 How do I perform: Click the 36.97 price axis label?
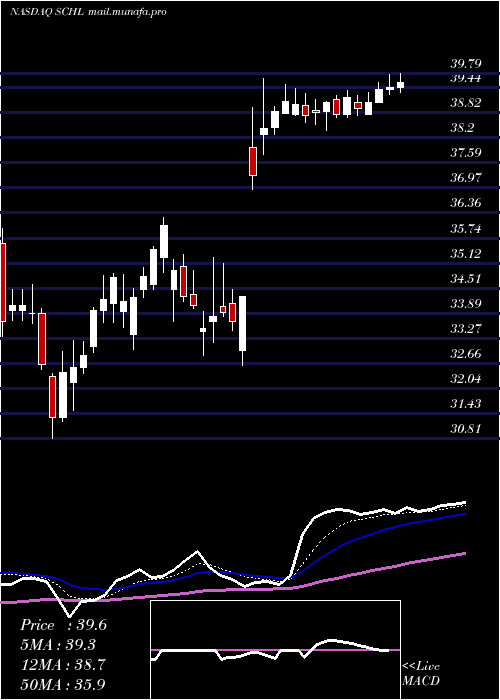465,179
